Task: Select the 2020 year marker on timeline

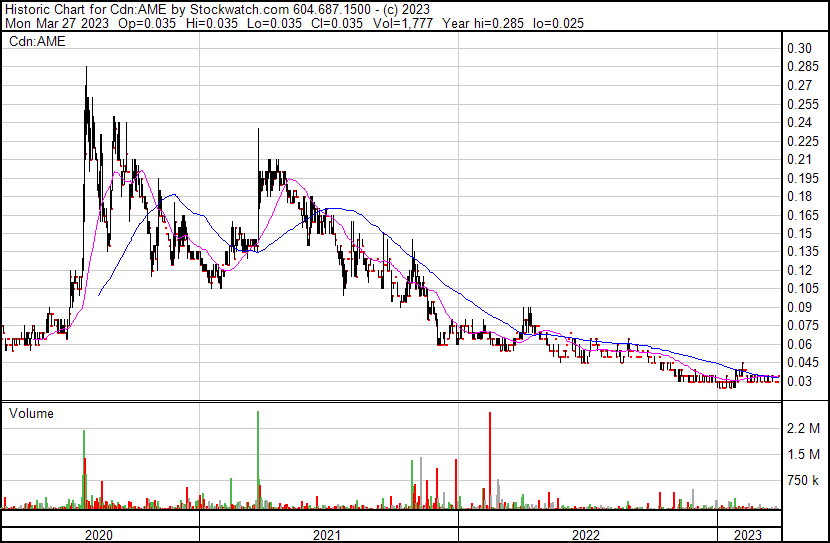Action: click(x=99, y=534)
